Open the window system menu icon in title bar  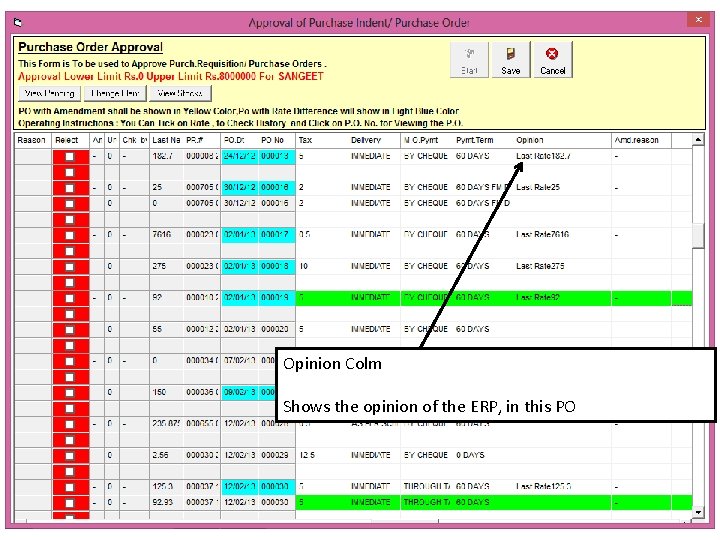pyautogui.click(x=18, y=22)
